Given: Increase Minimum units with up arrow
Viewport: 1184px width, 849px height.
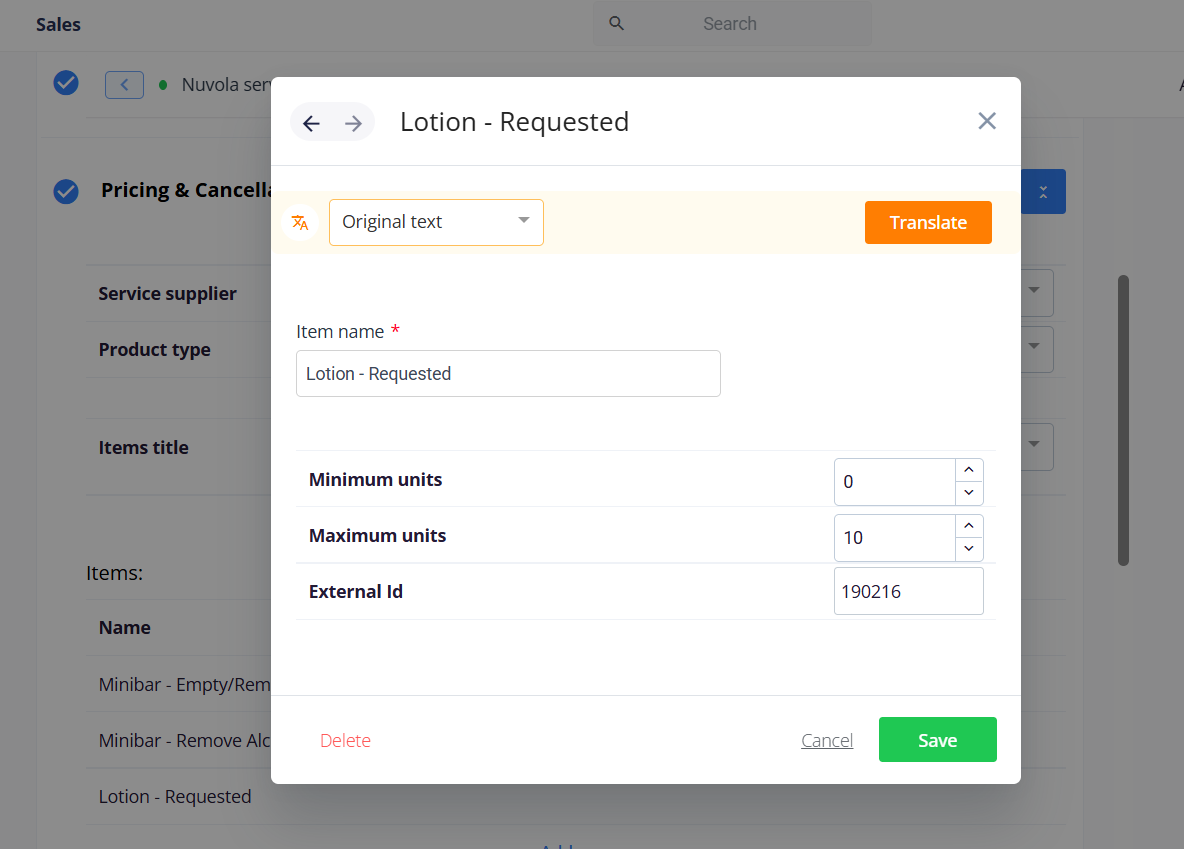Looking at the screenshot, I should tap(969, 470).
